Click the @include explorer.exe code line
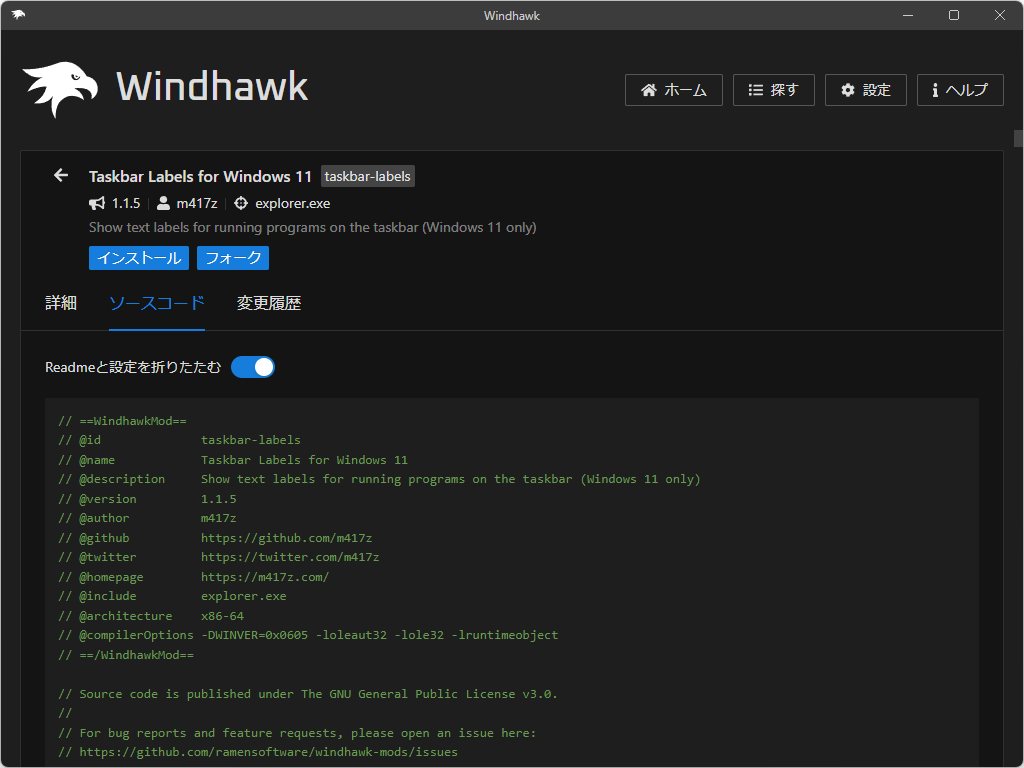This screenshot has width=1024, height=768. [x=172, y=596]
